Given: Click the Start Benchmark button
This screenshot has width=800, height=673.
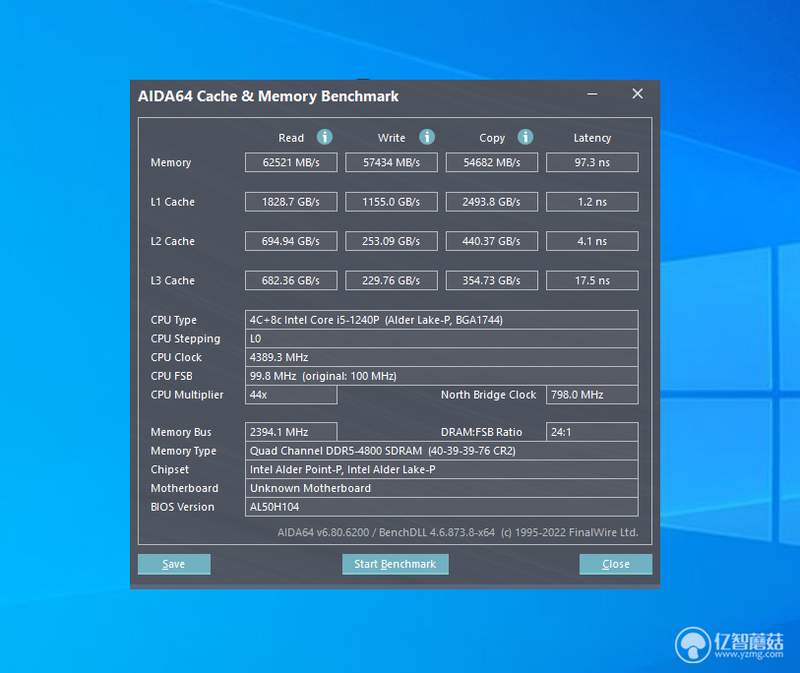Looking at the screenshot, I should [395, 564].
